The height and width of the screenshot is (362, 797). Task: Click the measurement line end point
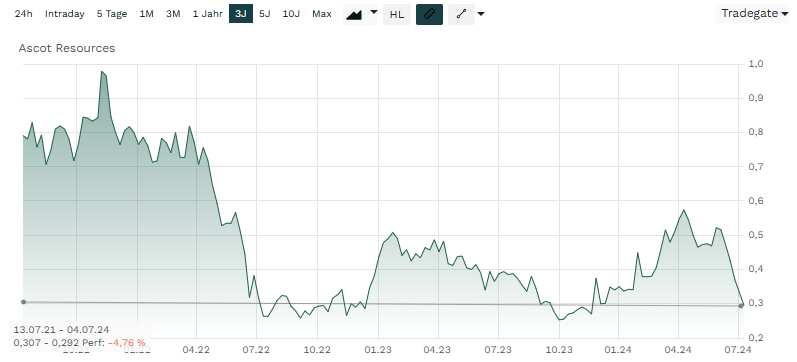pos(741,306)
